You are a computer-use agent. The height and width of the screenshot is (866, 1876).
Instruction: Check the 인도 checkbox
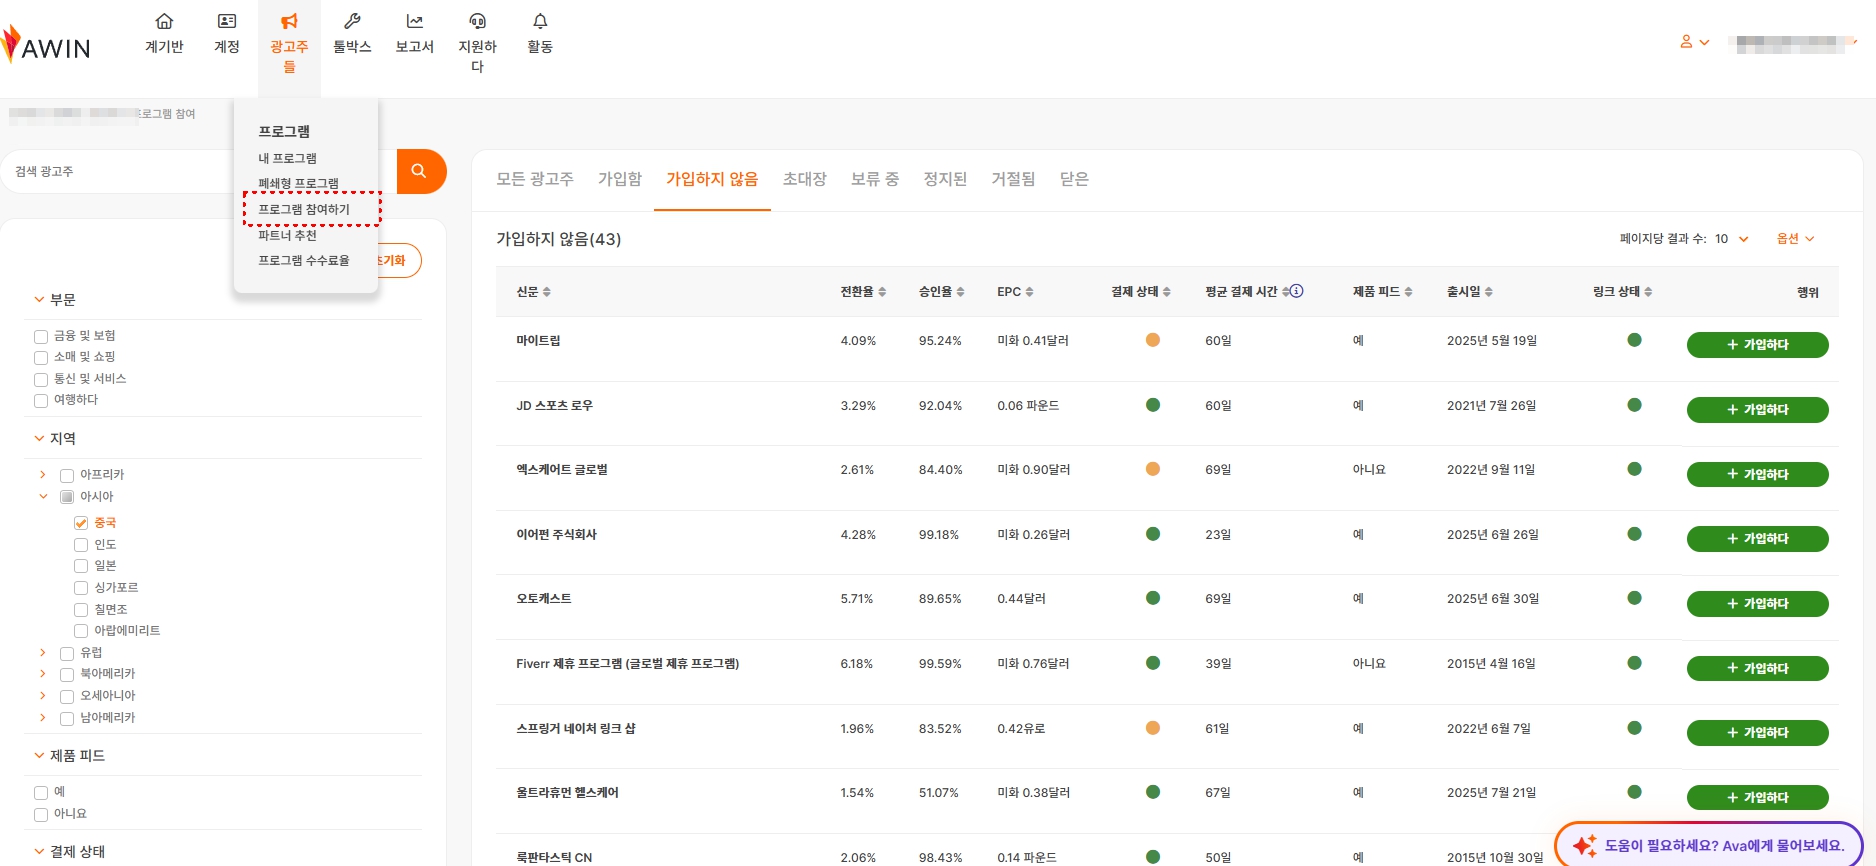pyautogui.click(x=81, y=545)
